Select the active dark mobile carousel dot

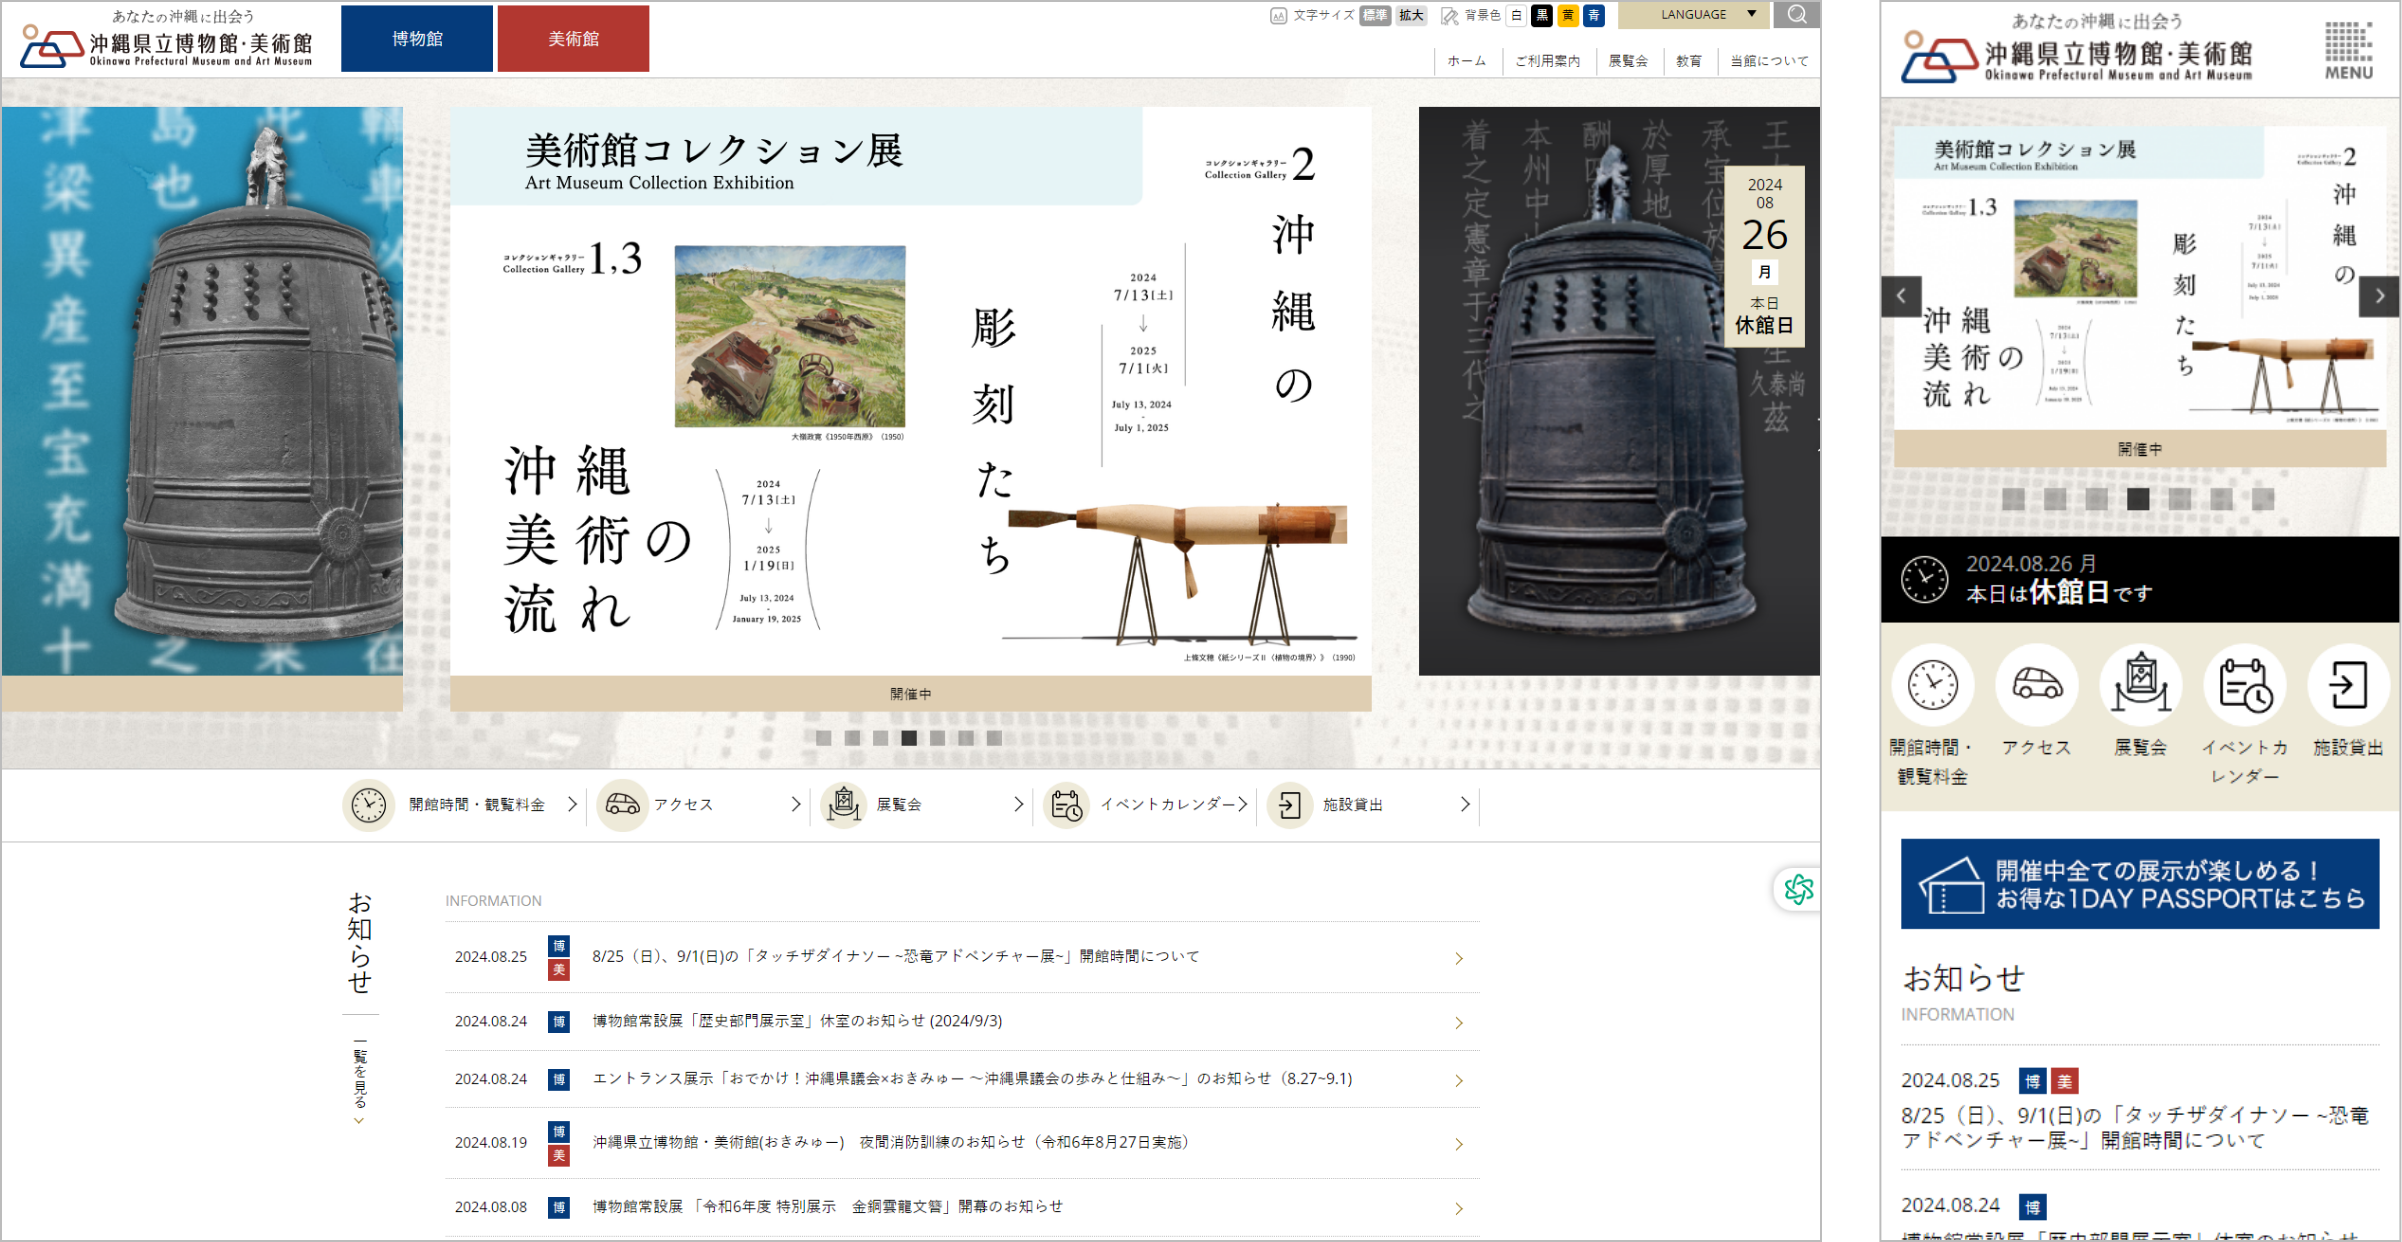(x=2138, y=499)
